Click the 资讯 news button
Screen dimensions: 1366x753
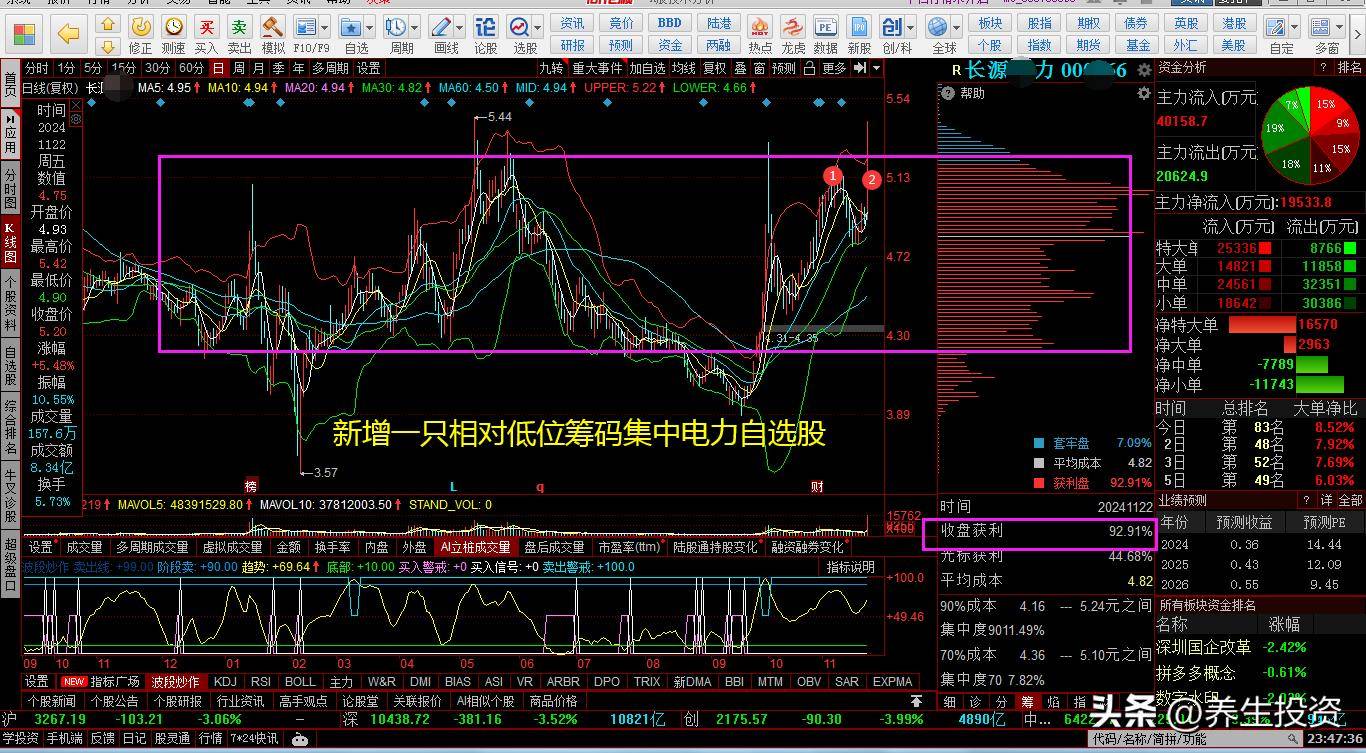[x=572, y=23]
